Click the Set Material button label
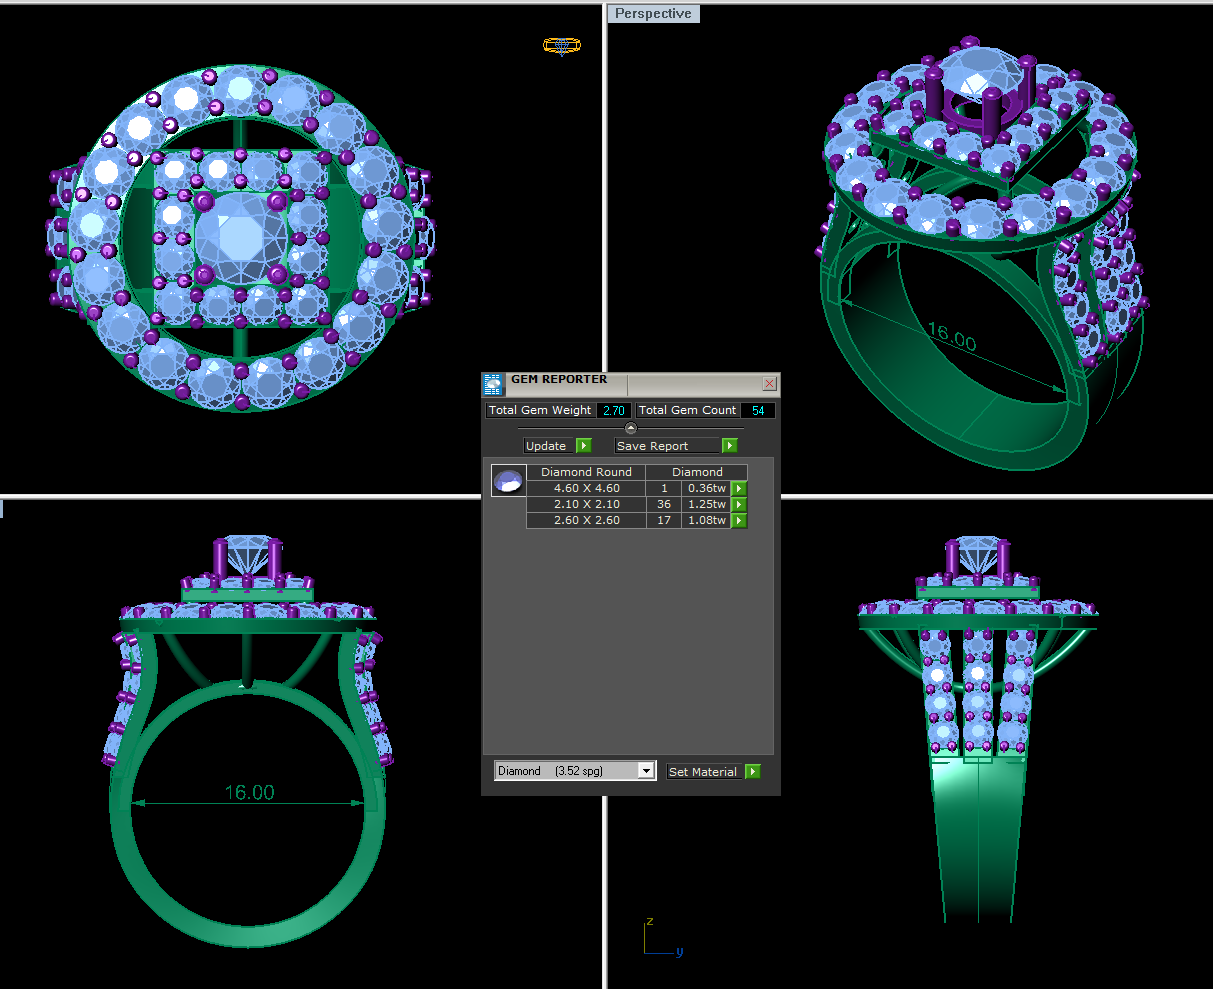 [x=703, y=772]
